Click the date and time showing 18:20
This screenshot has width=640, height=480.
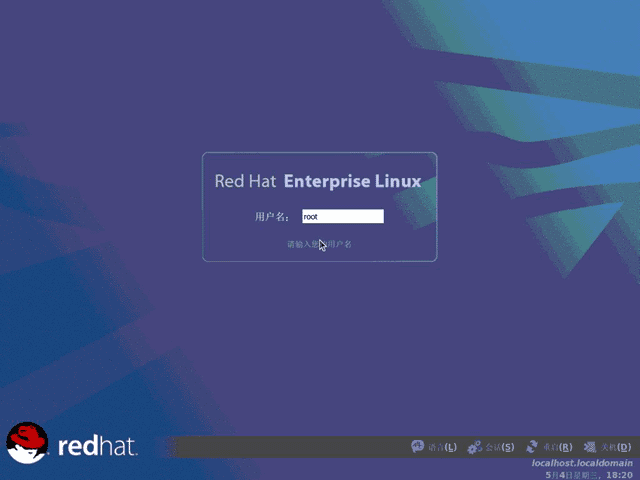pos(589,475)
